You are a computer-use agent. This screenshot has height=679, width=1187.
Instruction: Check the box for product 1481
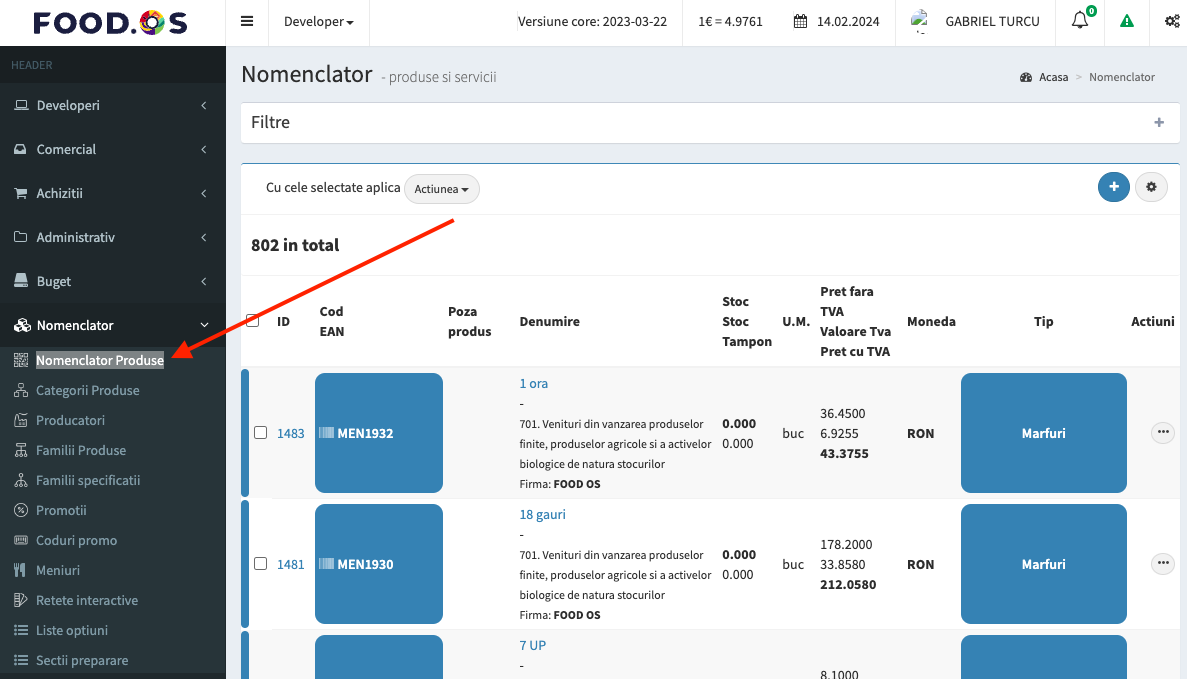point(260,563)
